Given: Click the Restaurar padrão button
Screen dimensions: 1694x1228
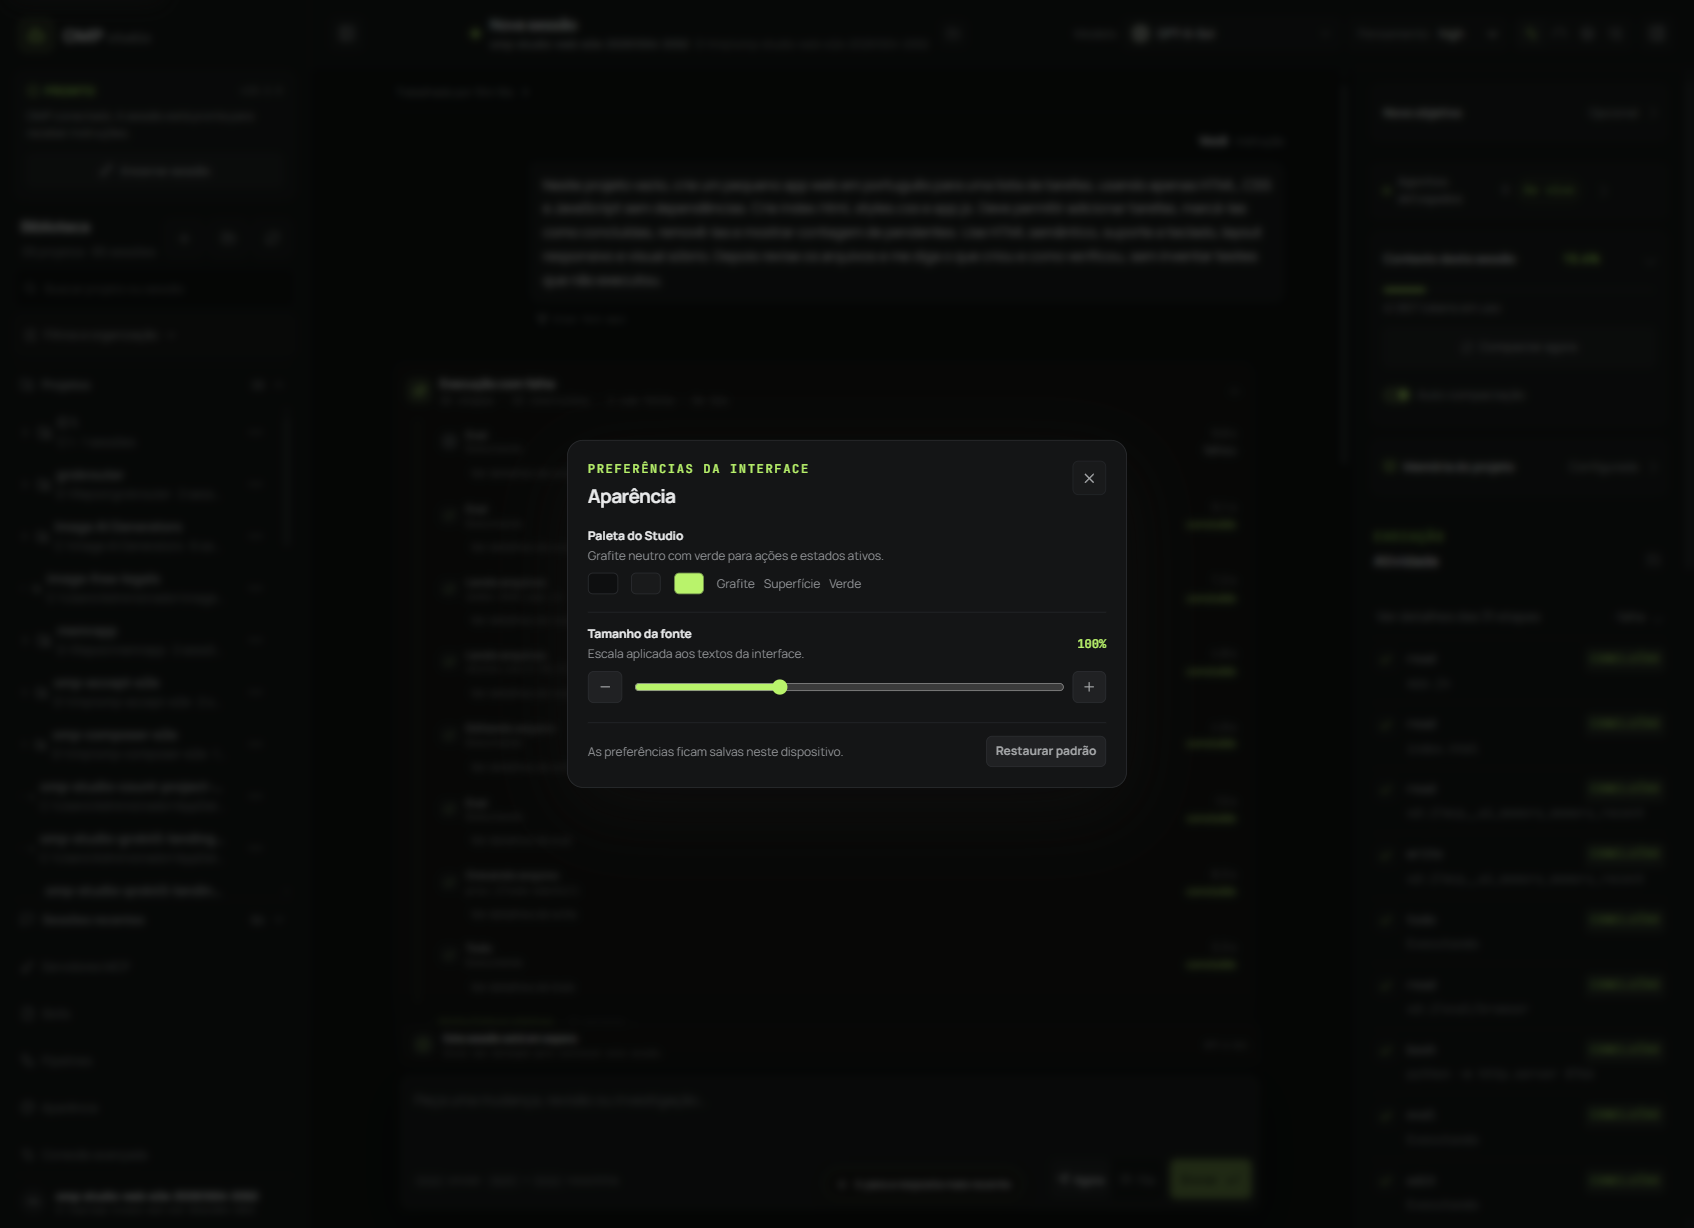Looking at the screenshot, I should pyautogui.click(x=1046, y=751).
